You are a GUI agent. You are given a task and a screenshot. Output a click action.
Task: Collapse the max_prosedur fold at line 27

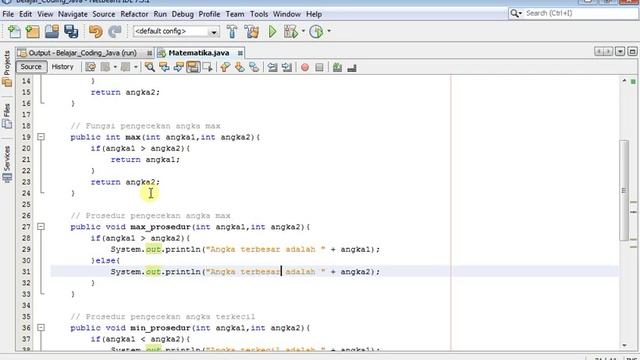click(x=41, y=227)
